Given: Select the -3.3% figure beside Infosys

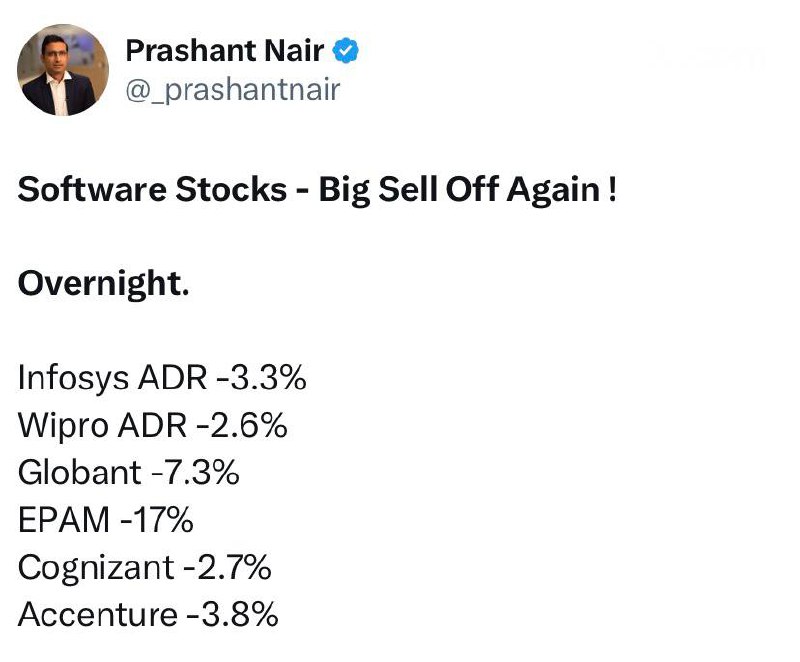Looking at the screenshot, I should 260,378.
